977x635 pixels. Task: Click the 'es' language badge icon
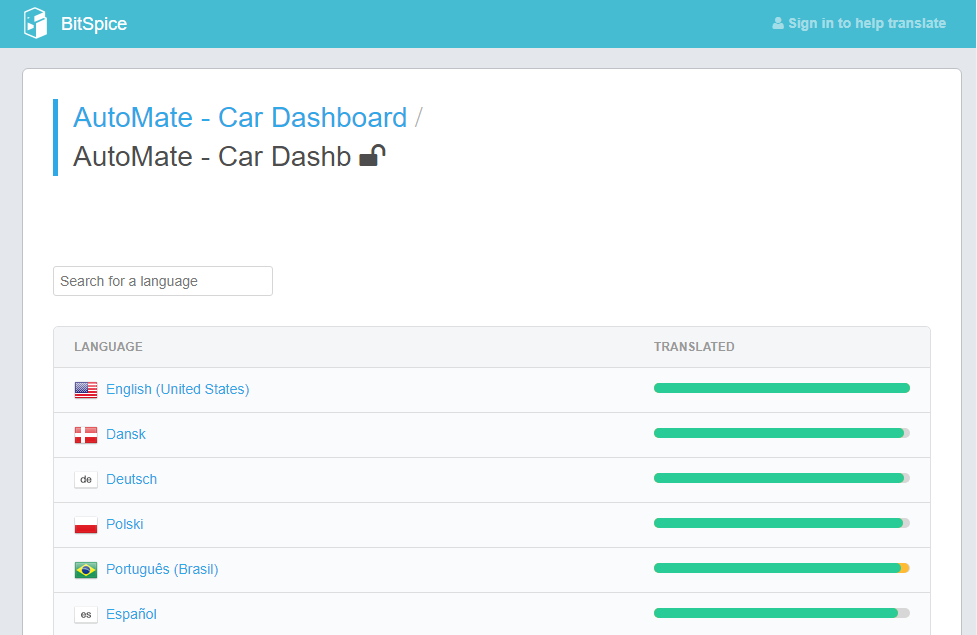pos(86,614)
